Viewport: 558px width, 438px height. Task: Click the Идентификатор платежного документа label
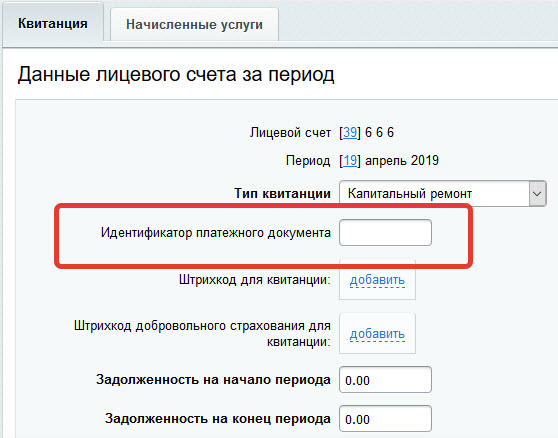216,233
